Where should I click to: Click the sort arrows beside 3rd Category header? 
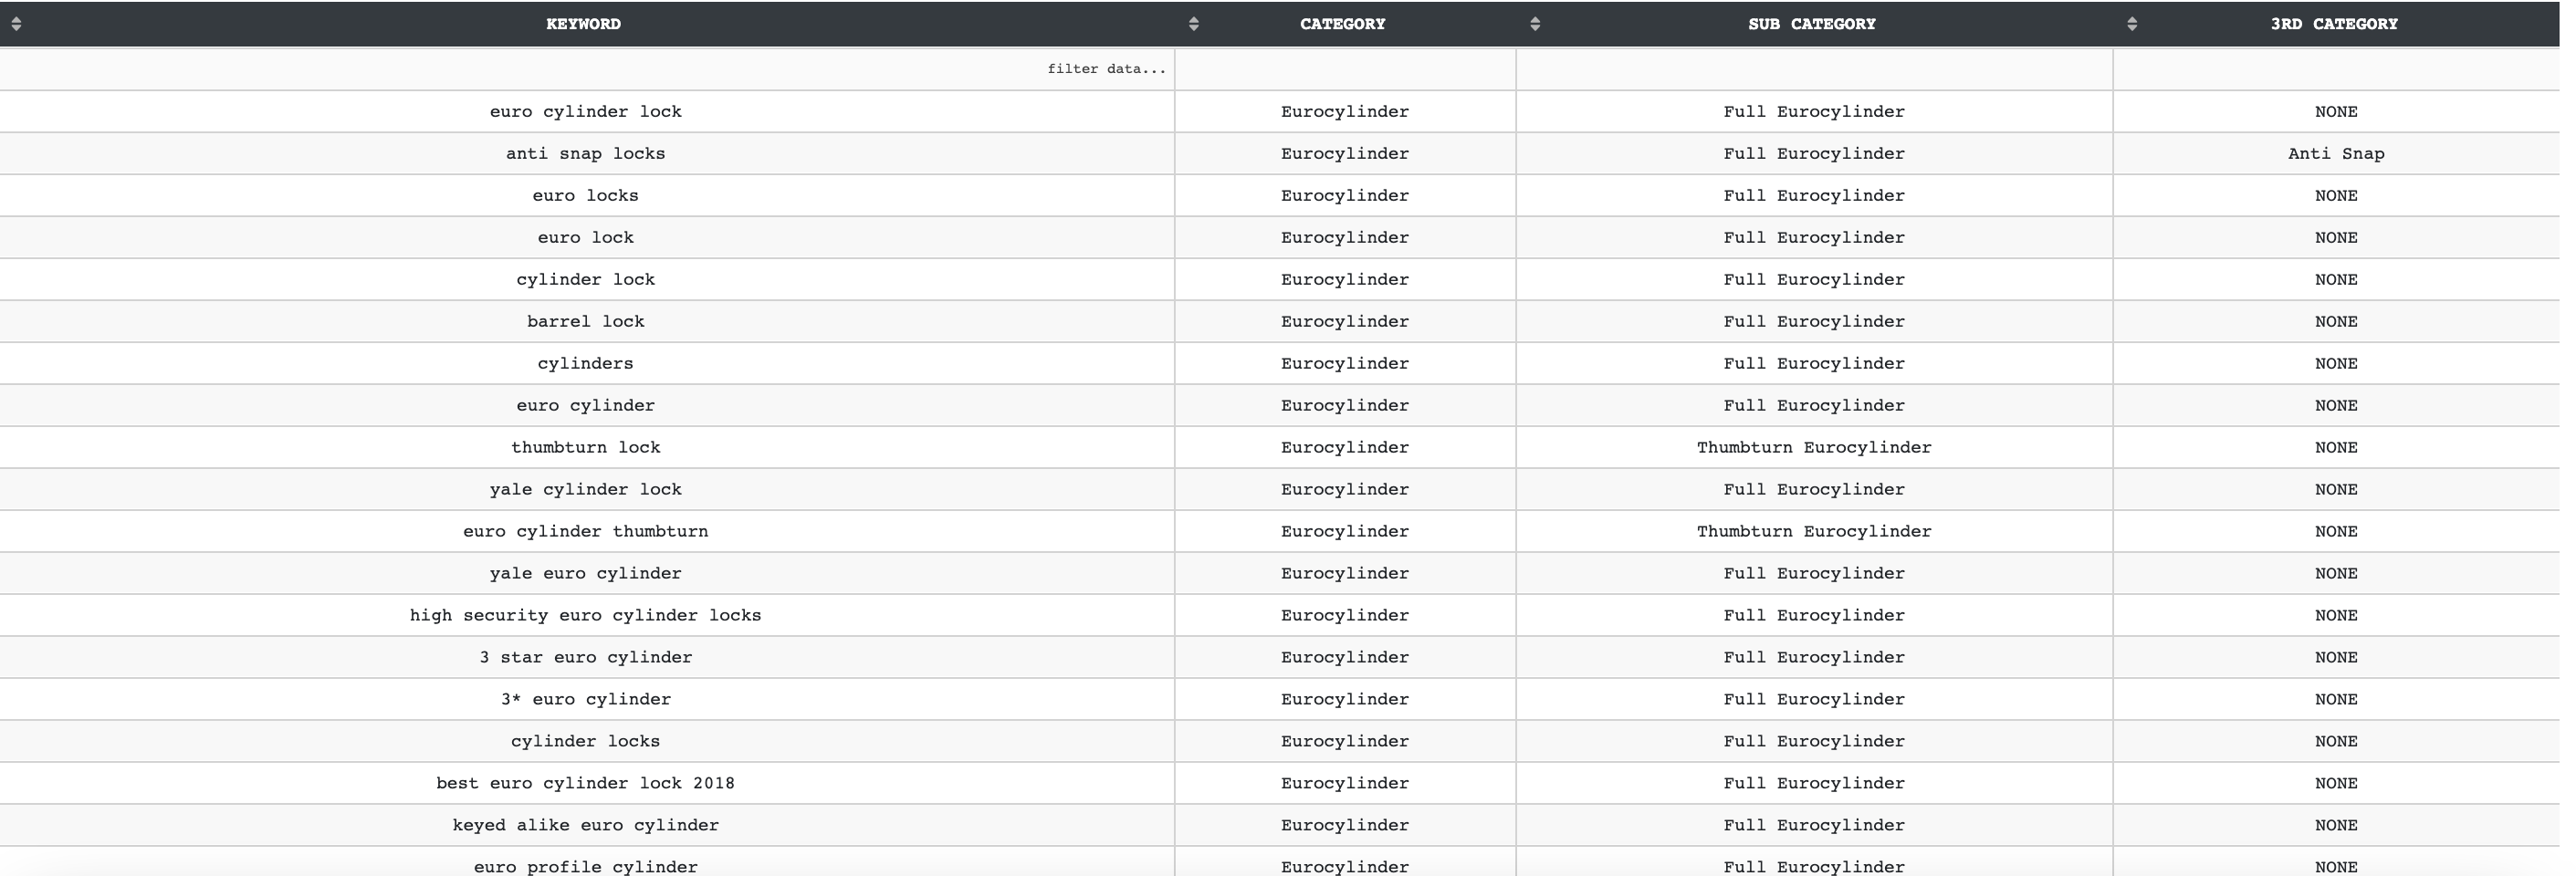2132,24
